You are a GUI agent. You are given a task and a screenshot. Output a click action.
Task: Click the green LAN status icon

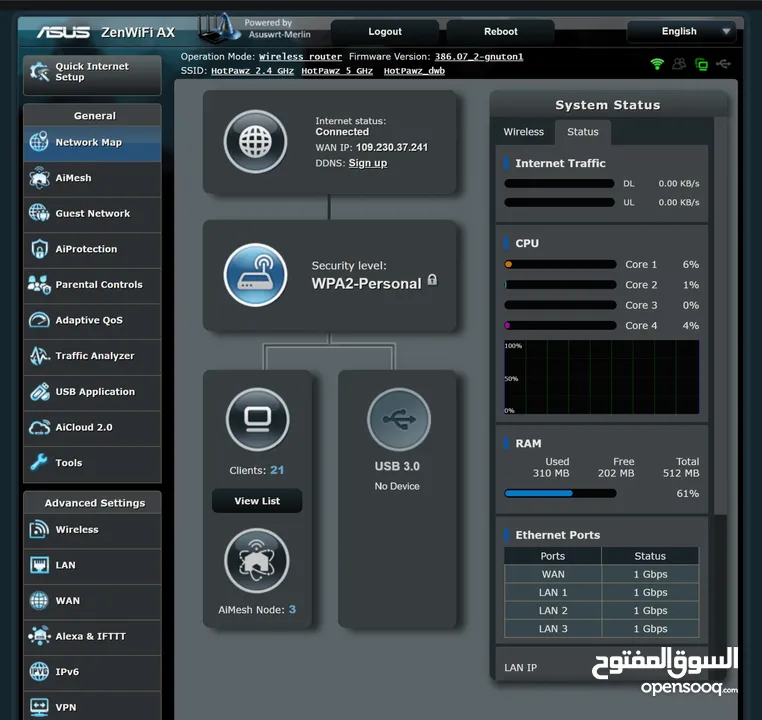pyautogui.click(x=701, y=64)
